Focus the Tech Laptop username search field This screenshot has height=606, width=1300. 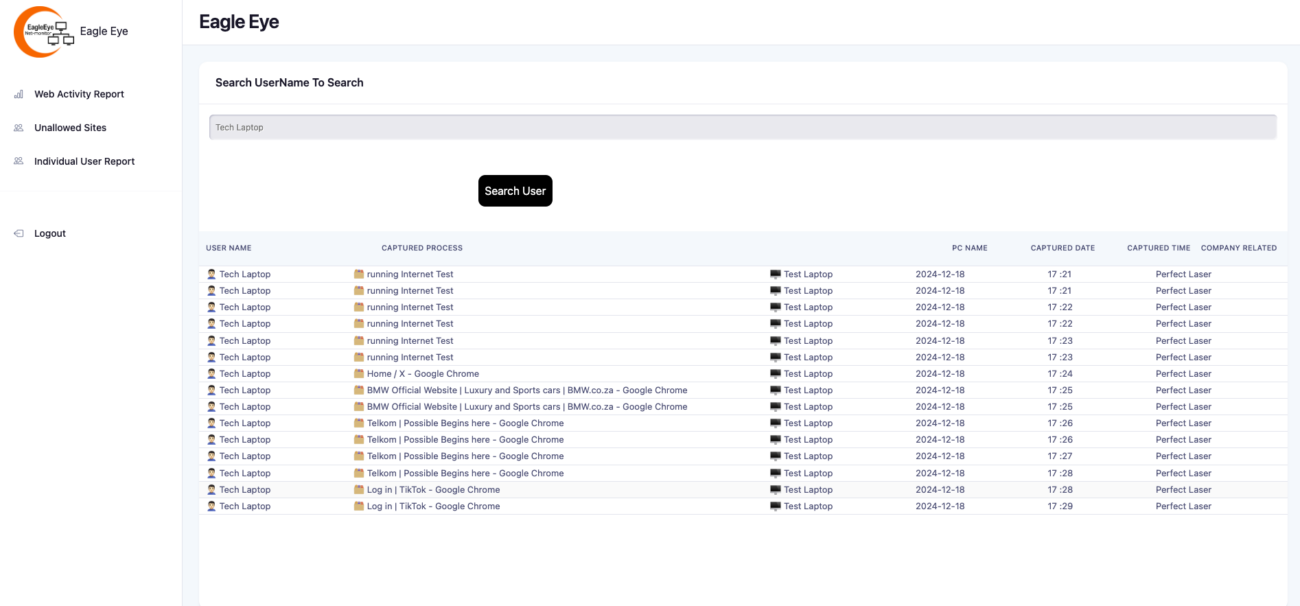point(743,127)
